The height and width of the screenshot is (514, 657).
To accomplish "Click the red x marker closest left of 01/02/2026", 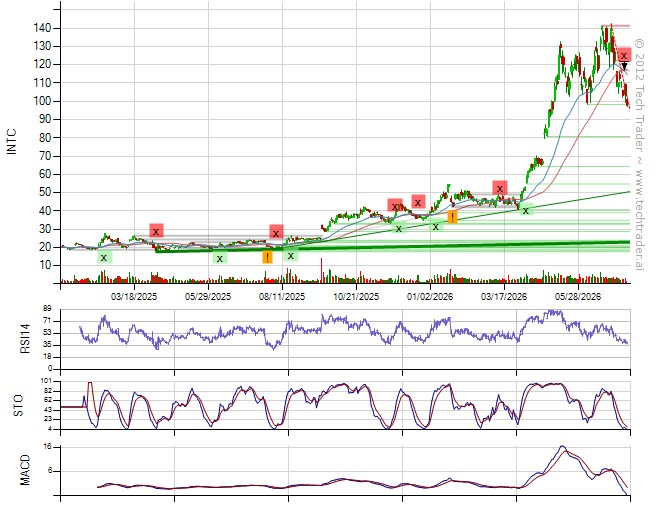I will 418,202.
